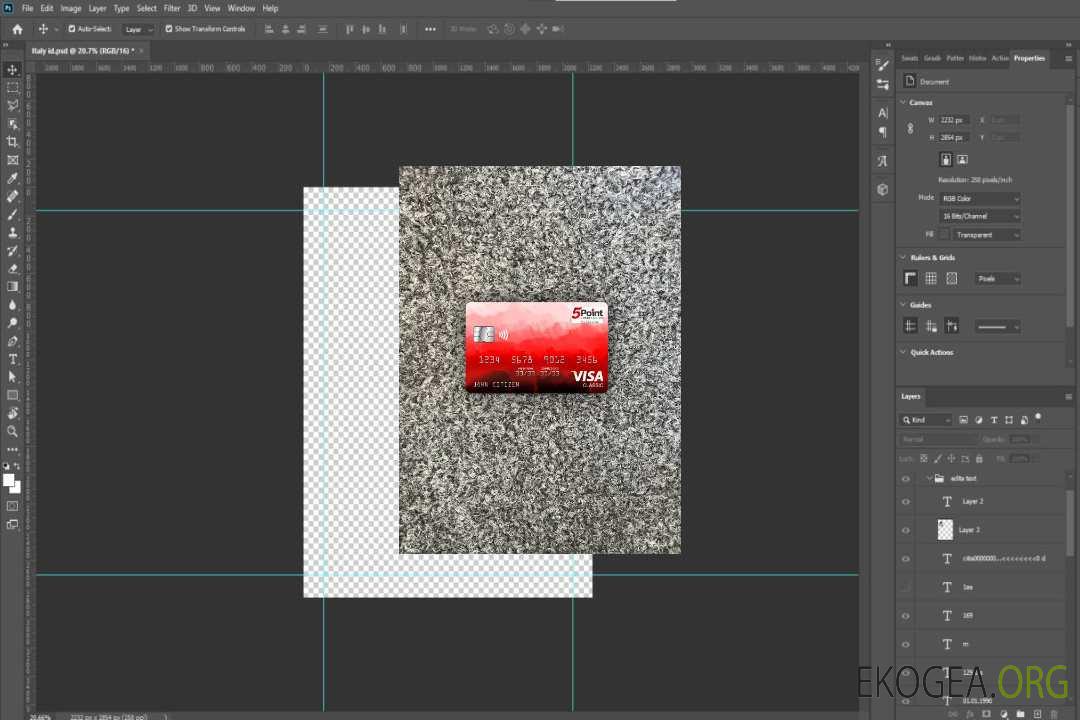Image resolution: width=1080 pixels, height=720 pixels.
Task: Select the Eyedropper tool in left toolbar
Action: 13,178
